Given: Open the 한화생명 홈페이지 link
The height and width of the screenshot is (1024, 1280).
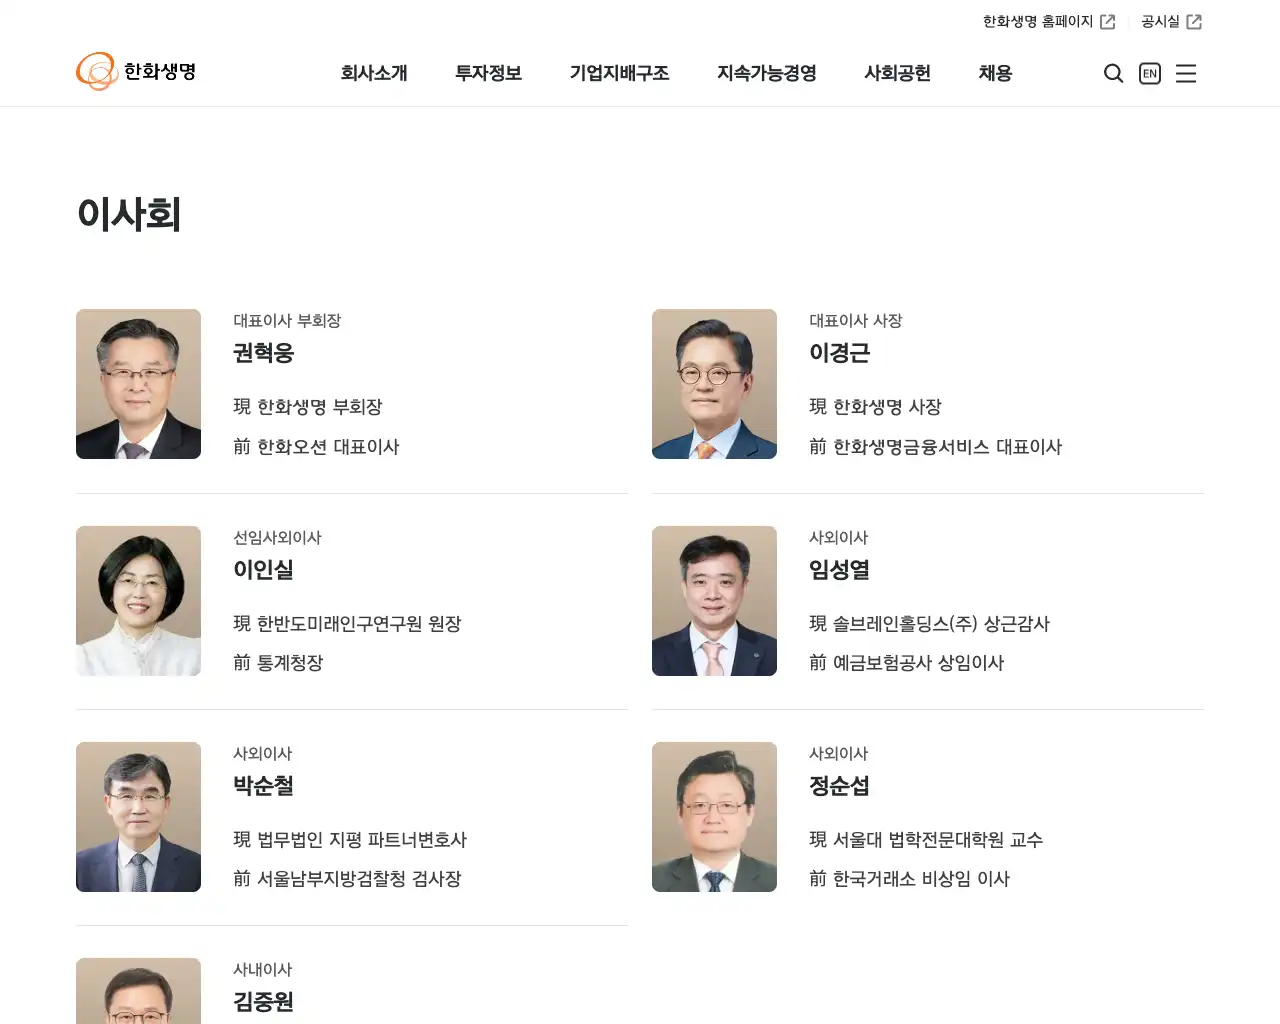Looking at the screenshot, I should [x=1037, y=22].
